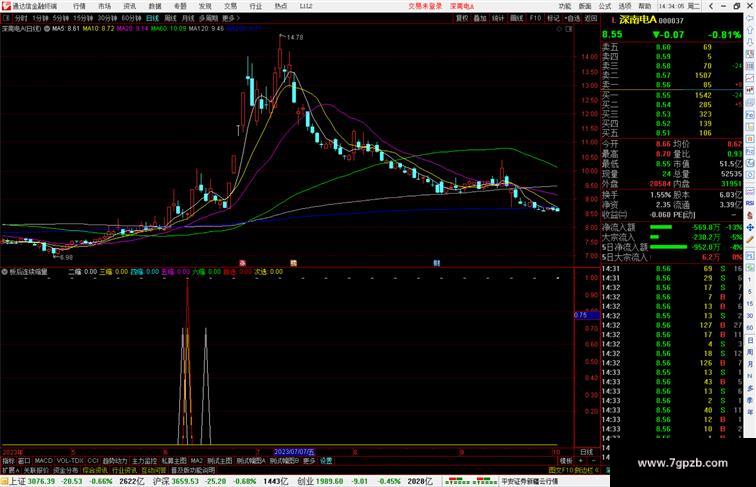Select 月 period in right sidebar
Viewport: 756px width, 487px height.
[750, 364]
